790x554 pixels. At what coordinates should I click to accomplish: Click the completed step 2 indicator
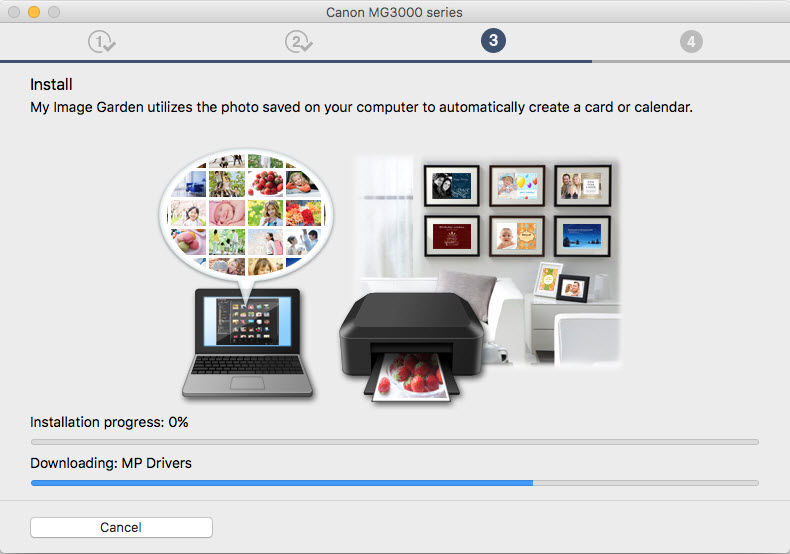point(297,41)
